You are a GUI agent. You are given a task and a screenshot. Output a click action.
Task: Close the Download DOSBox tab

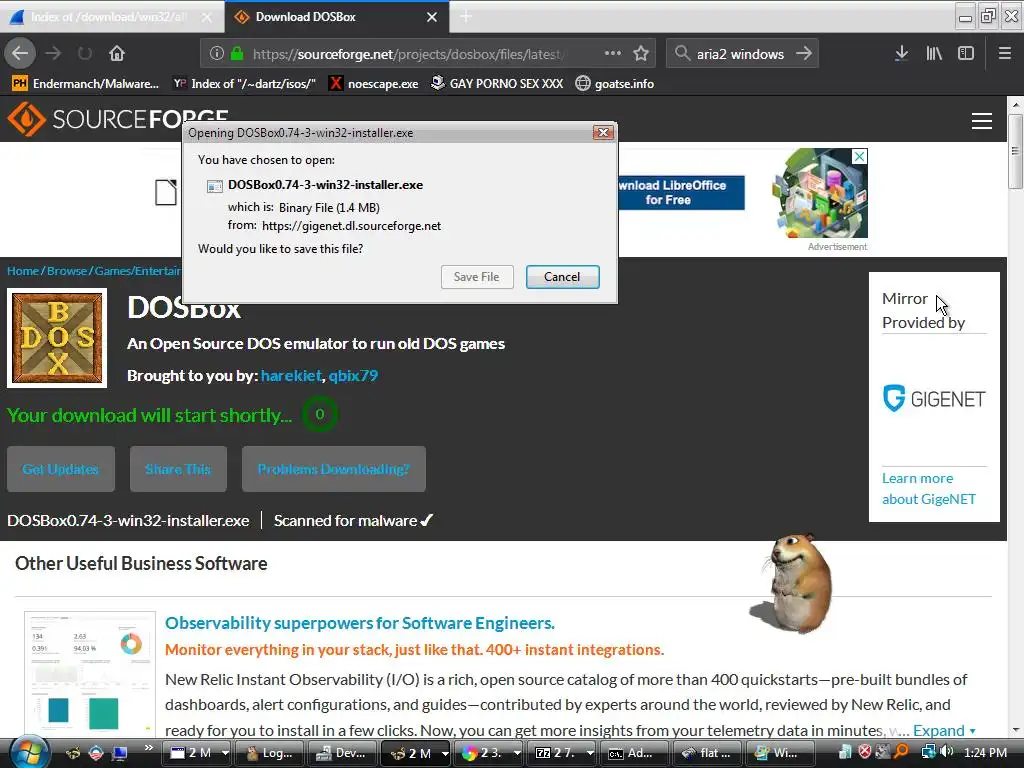tap(432, 17)
